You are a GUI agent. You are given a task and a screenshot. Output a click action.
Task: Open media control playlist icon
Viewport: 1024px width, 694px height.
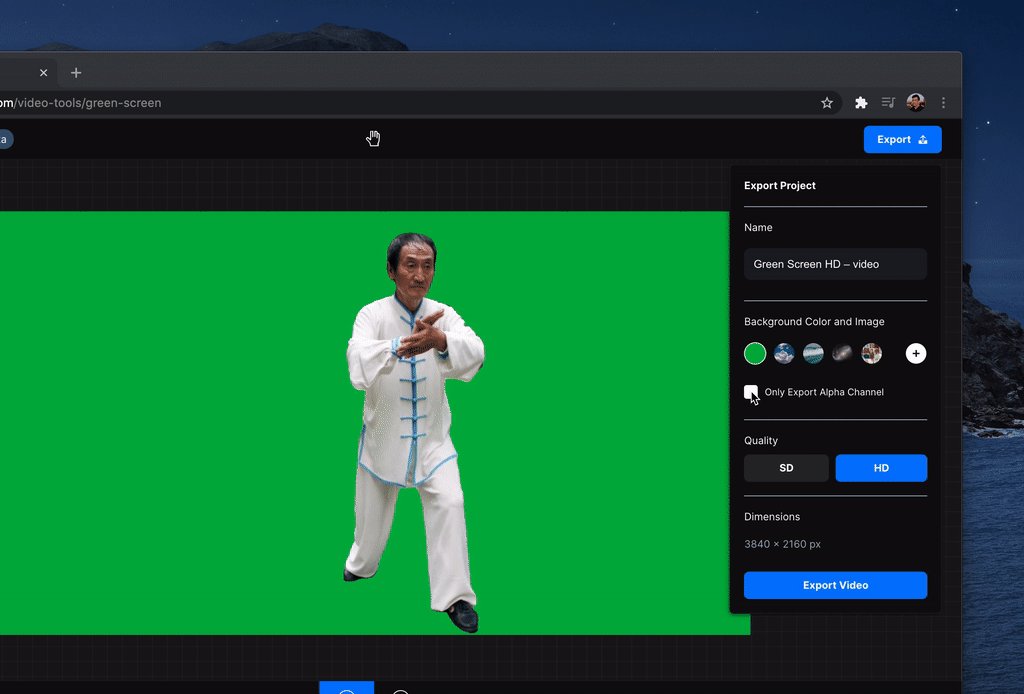[x=888, y=103]
